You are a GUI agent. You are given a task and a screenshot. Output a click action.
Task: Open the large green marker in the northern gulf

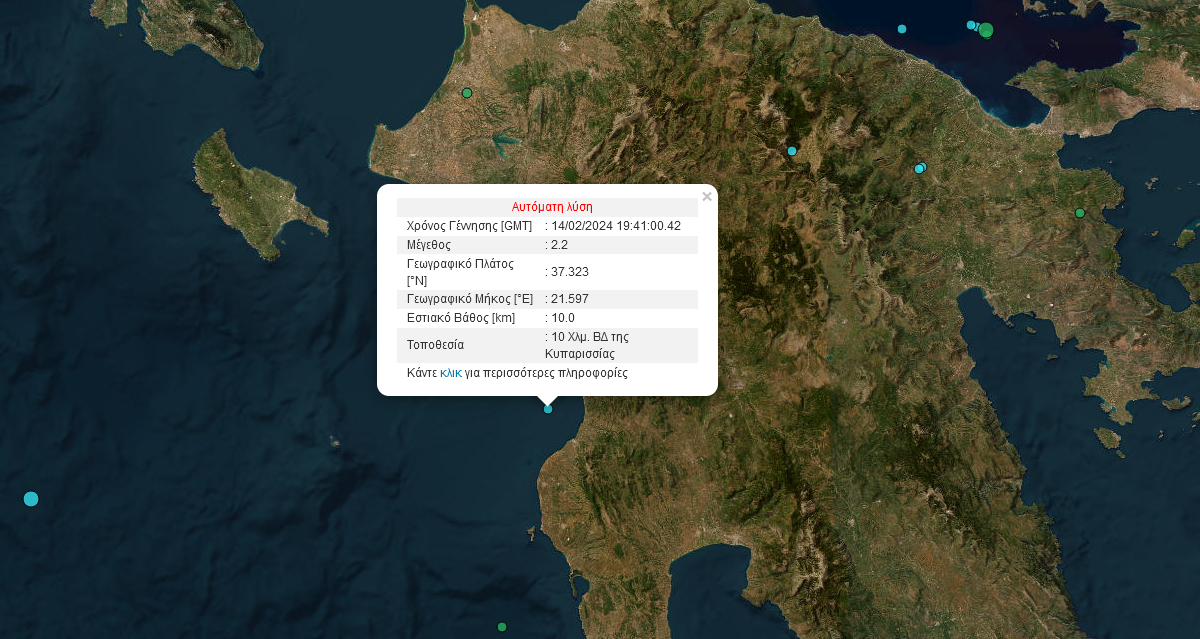click(986, 30)
